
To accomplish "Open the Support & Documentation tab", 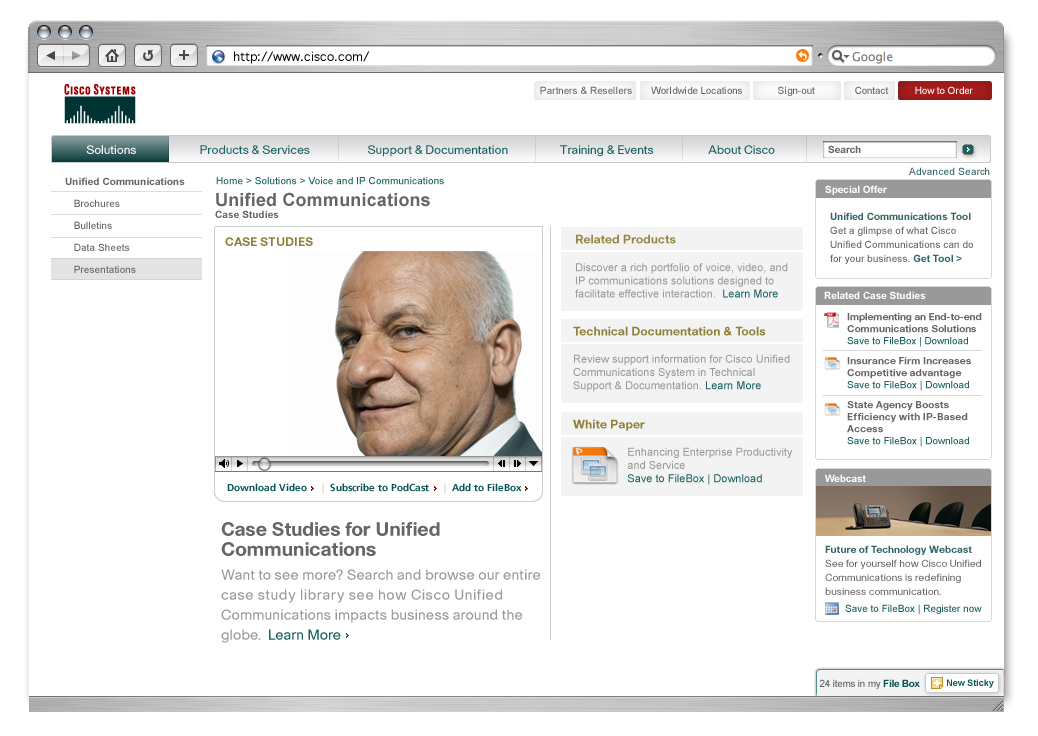I will (438, 150).
